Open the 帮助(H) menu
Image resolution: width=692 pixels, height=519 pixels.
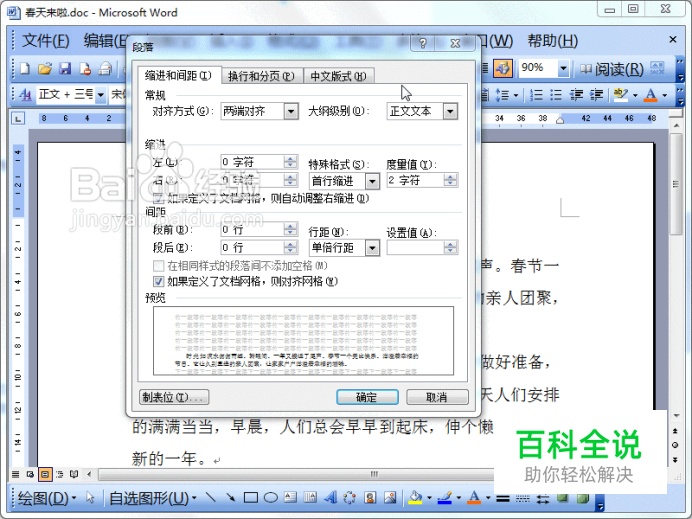click(553, 41)
